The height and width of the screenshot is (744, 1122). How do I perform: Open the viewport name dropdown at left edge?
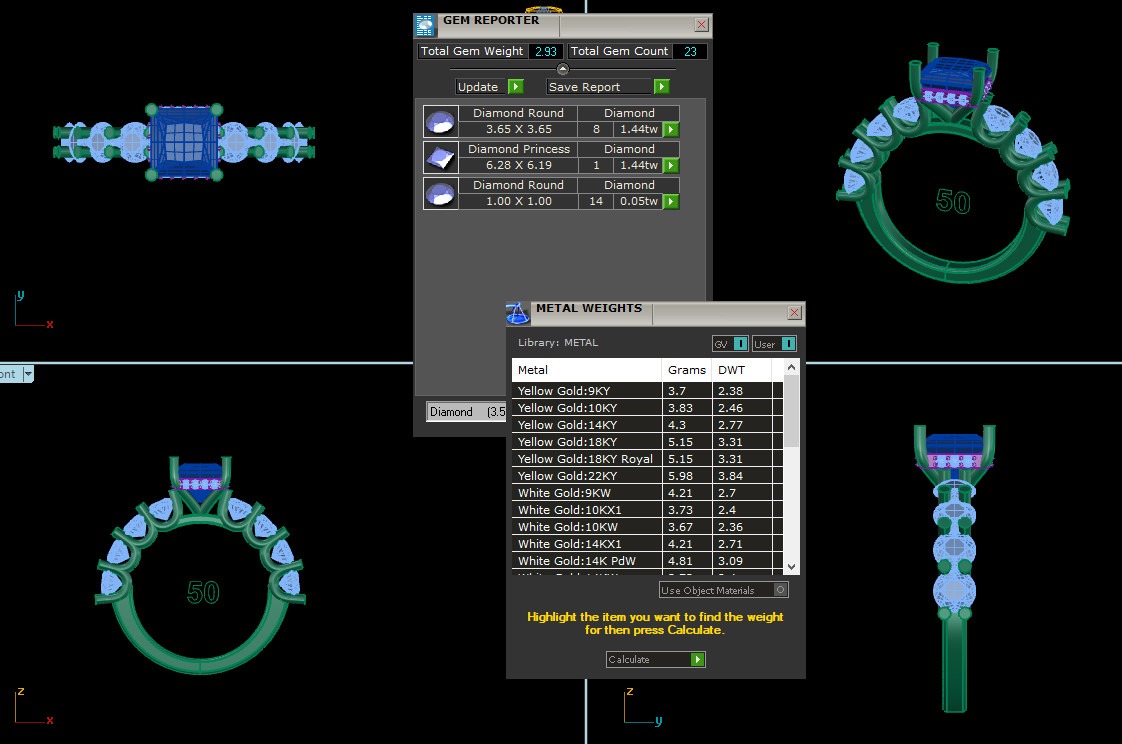click(x=28, y=374)
